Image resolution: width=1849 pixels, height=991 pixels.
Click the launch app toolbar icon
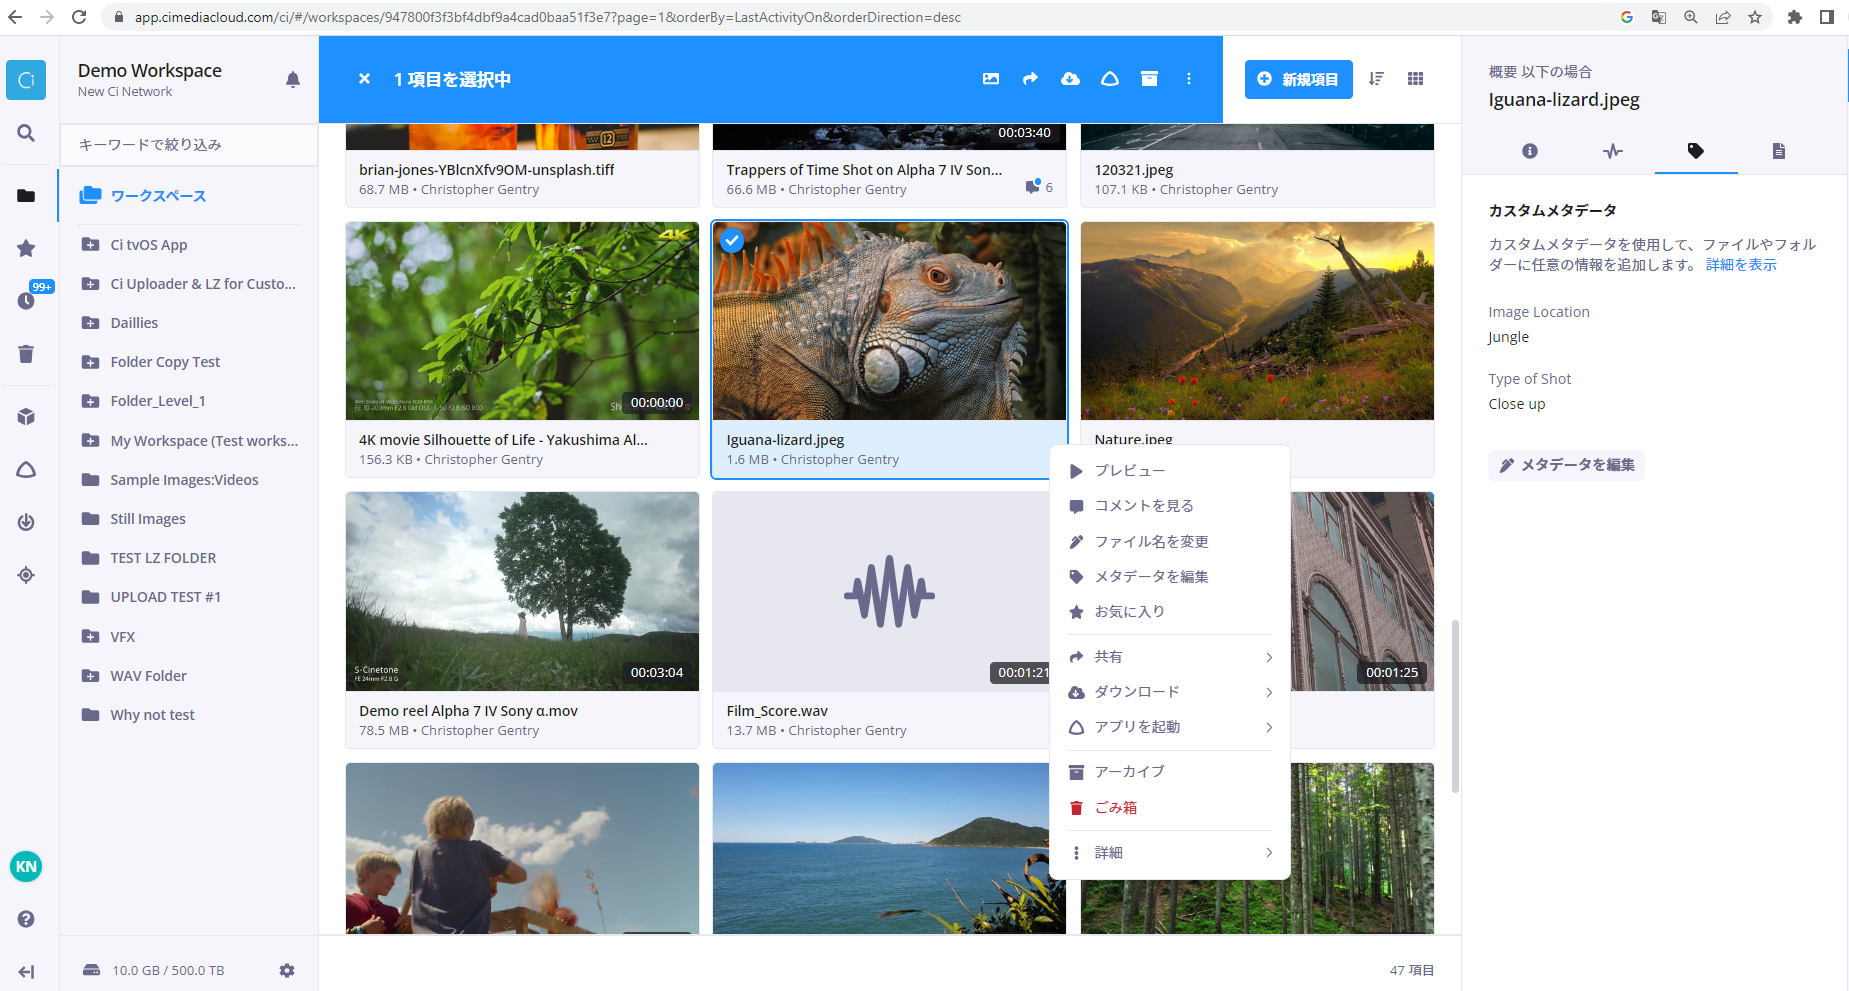pyautogui.click(x=1110, y=79)
